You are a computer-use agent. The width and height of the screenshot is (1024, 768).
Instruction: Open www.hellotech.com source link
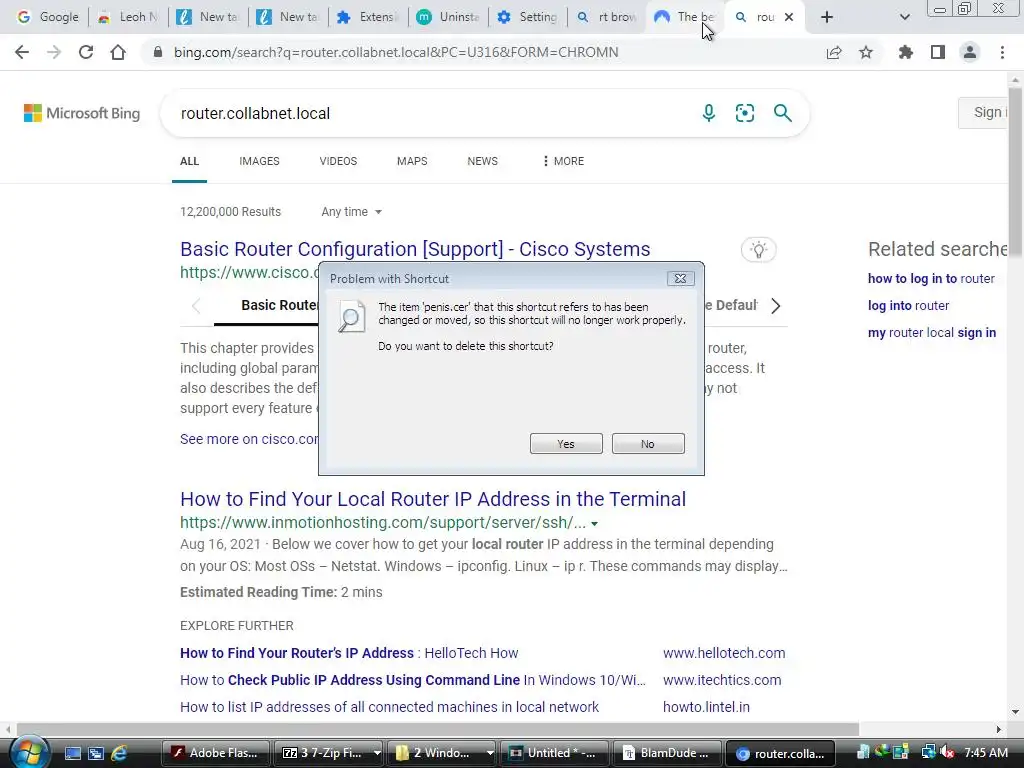tap(724, 653)
